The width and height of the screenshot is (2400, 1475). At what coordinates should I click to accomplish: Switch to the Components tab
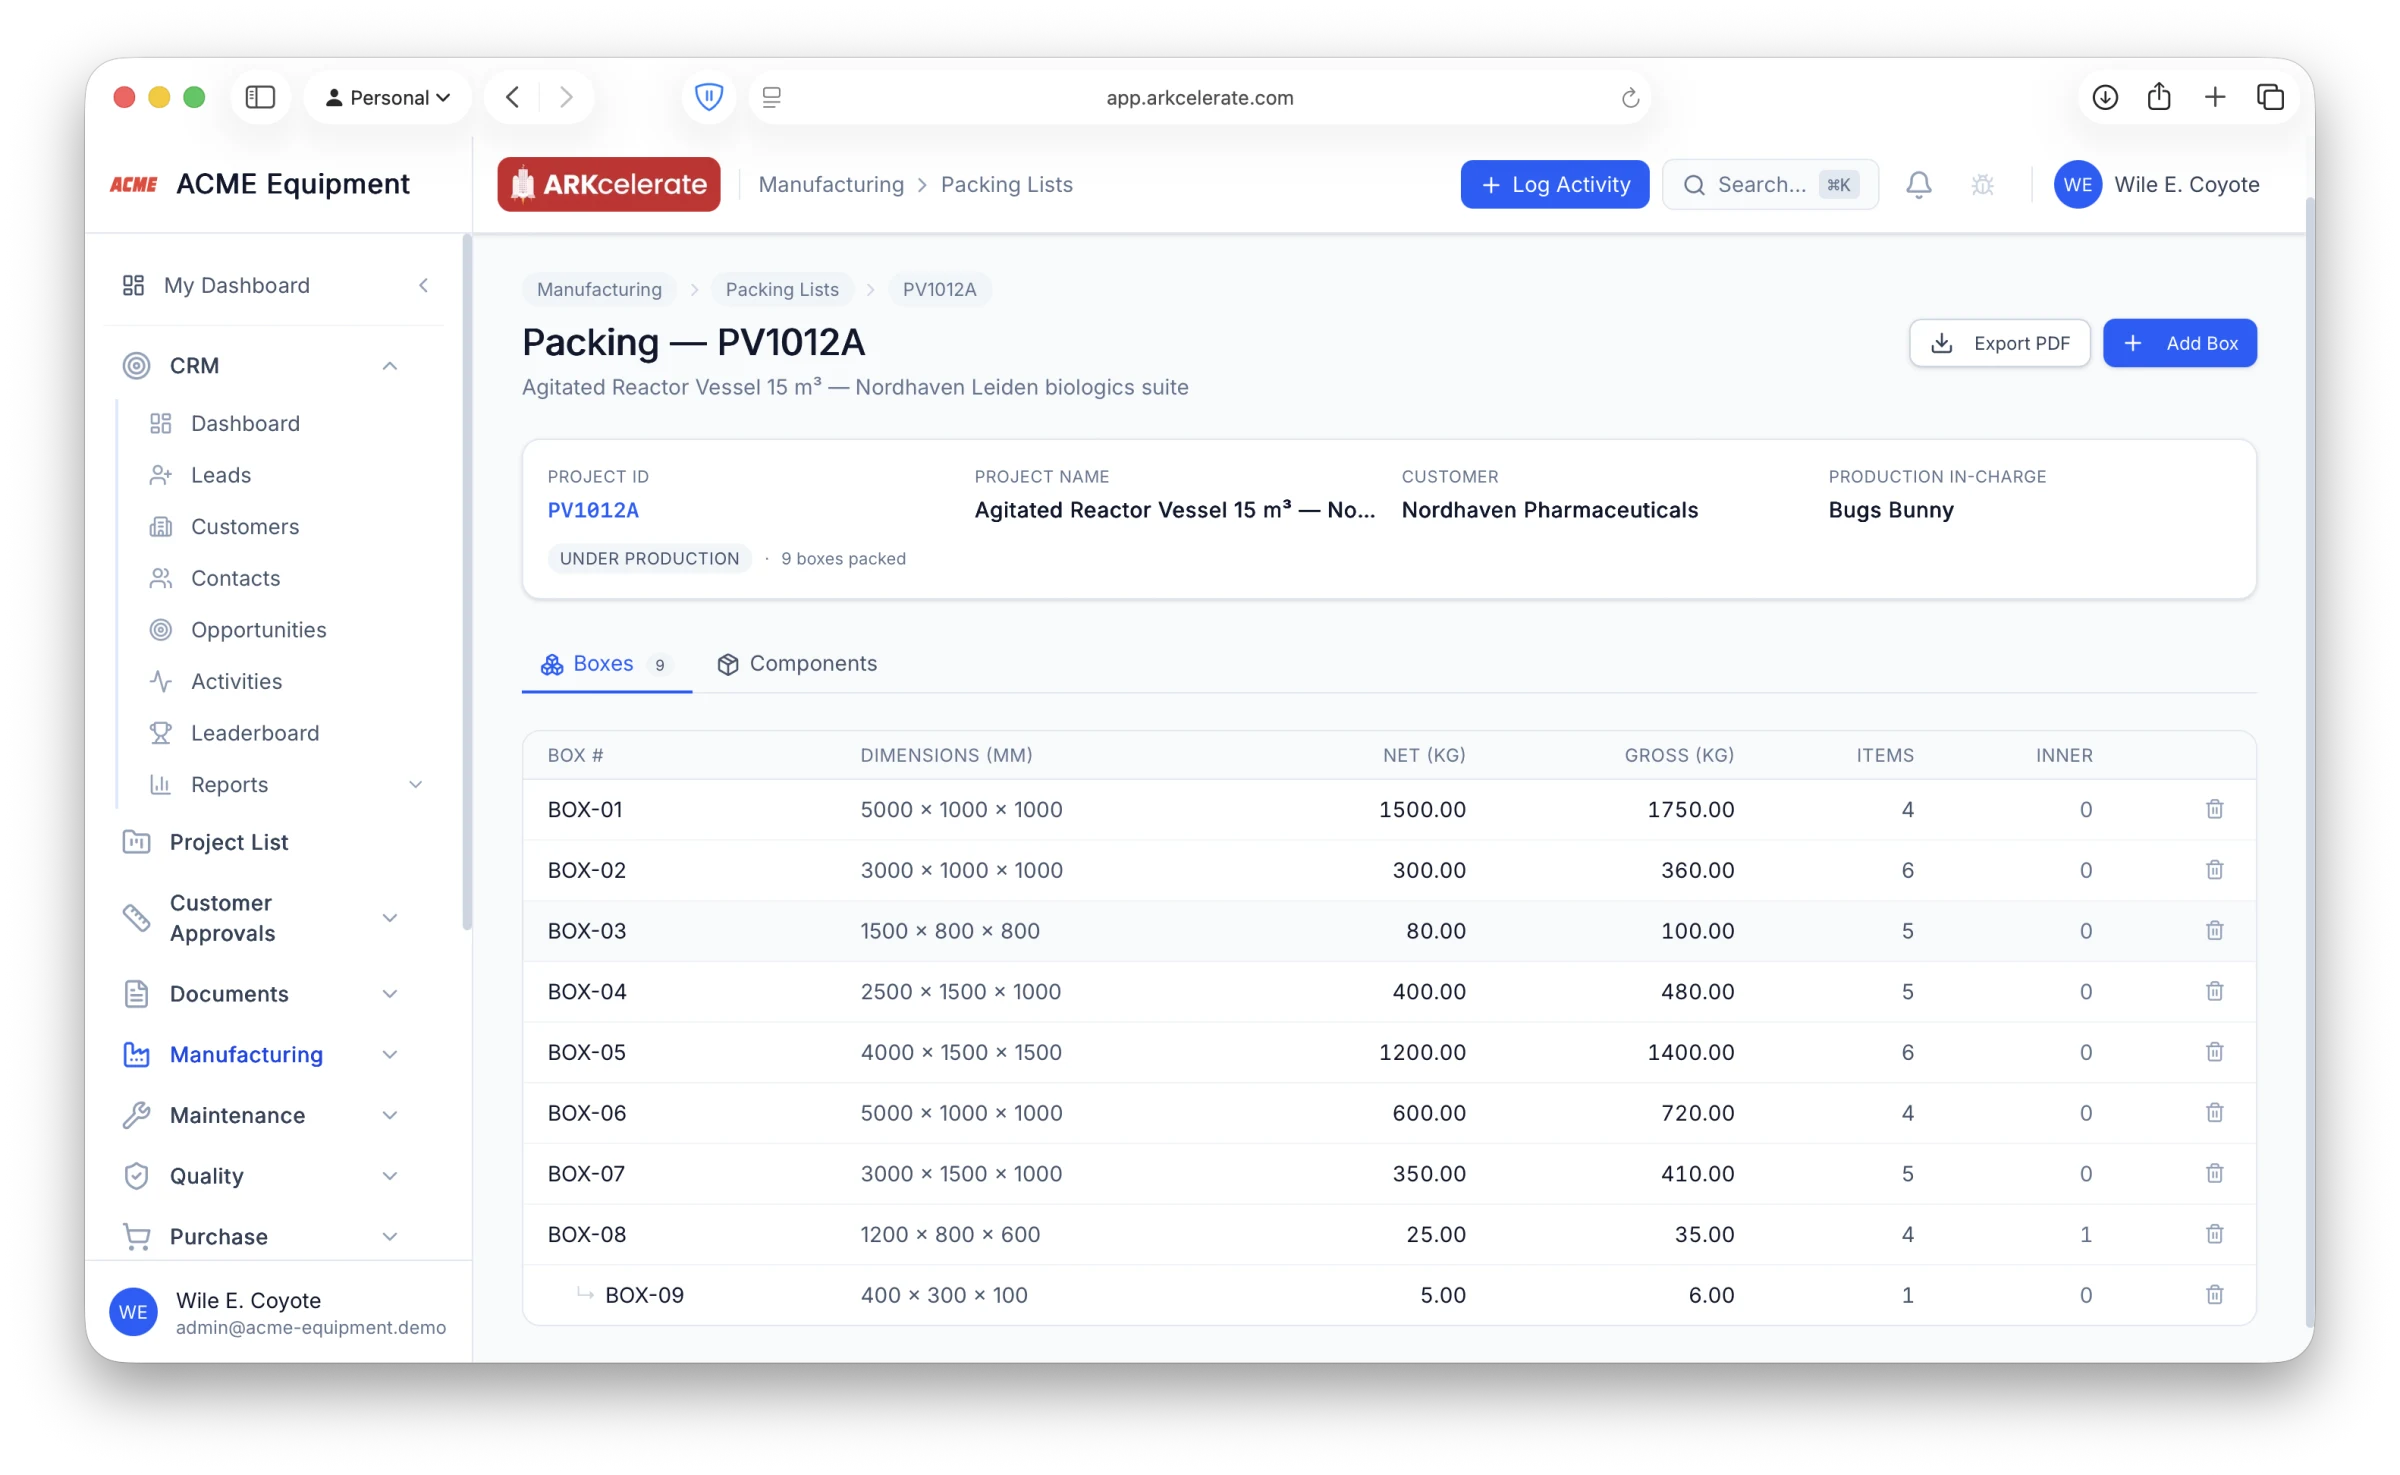(x=797, y=664)
